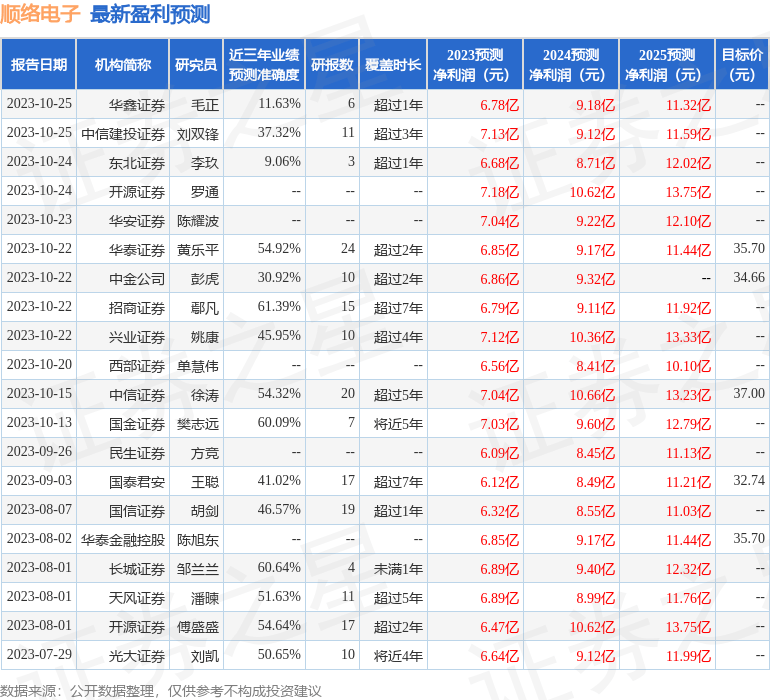Click target price 37.00
The image size is (770, 700).
click(749, 393)
